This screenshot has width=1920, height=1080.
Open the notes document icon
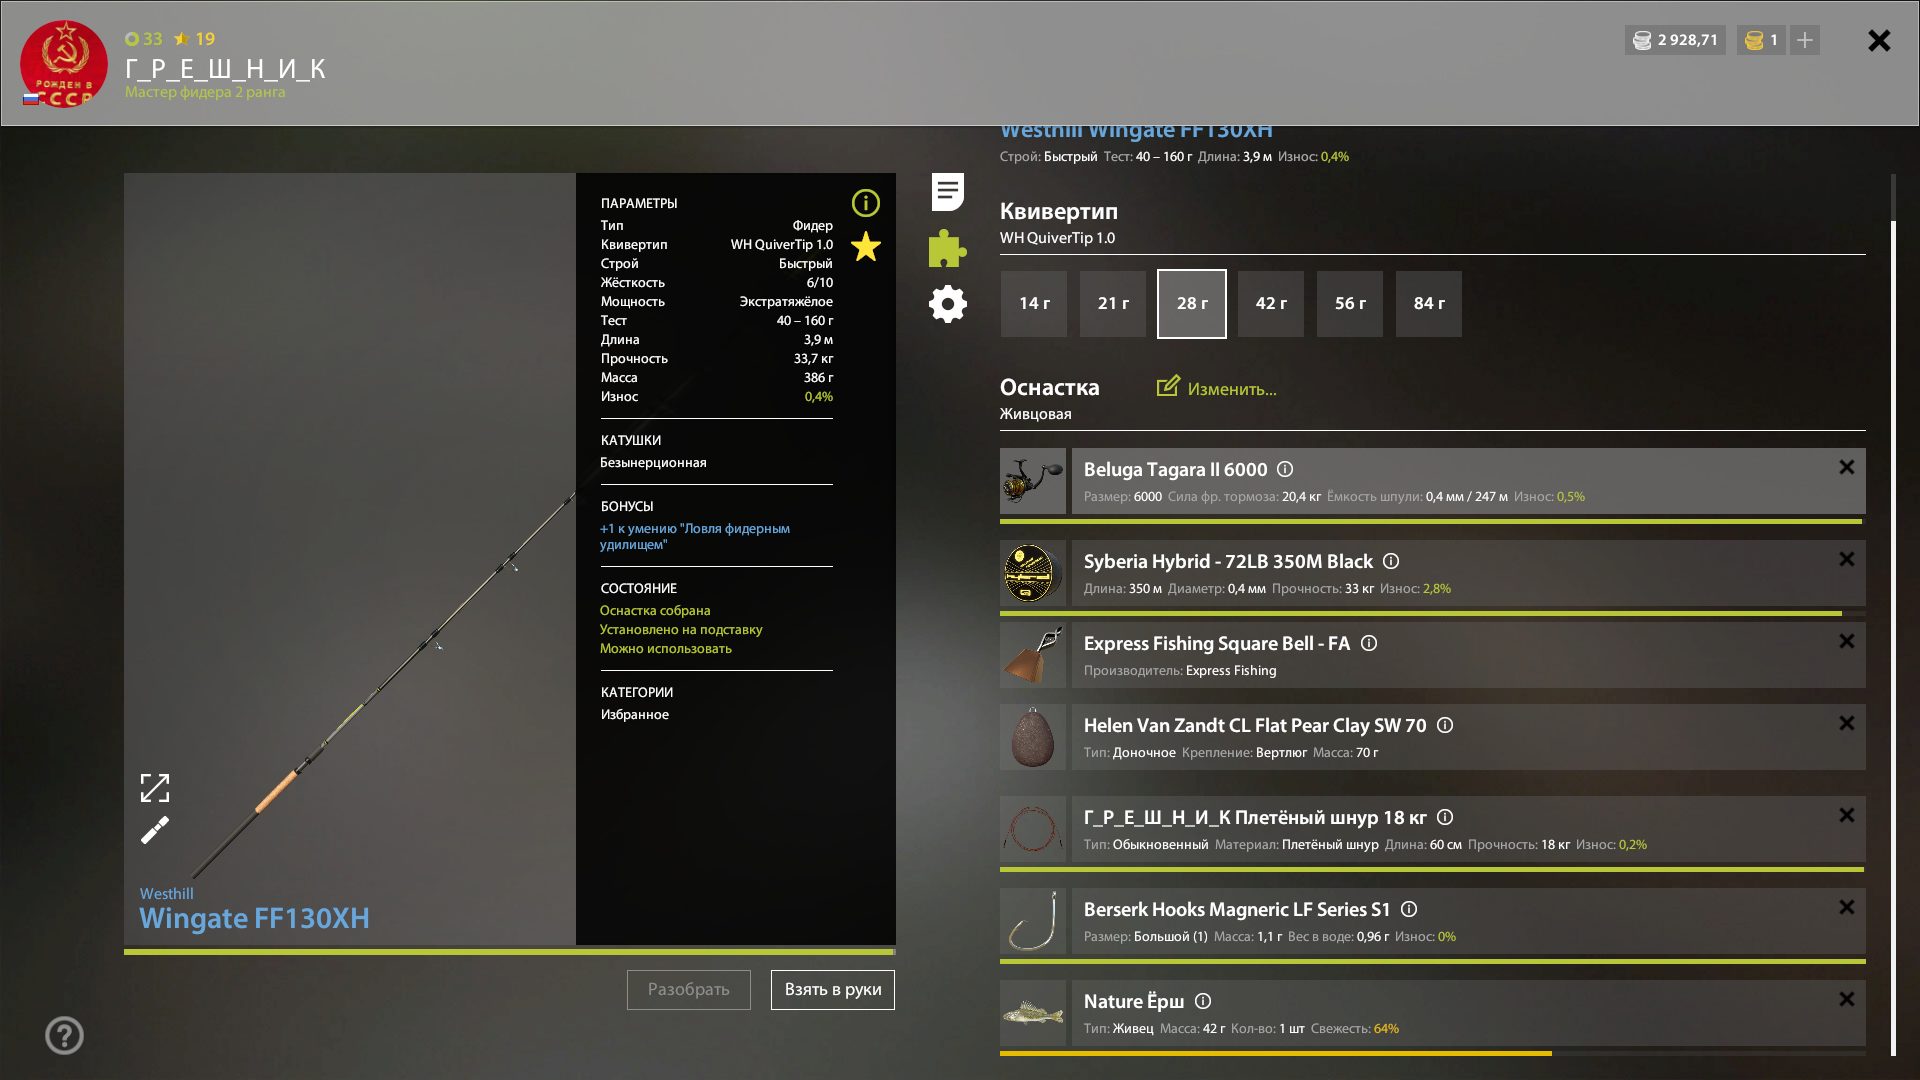point(947,192)
